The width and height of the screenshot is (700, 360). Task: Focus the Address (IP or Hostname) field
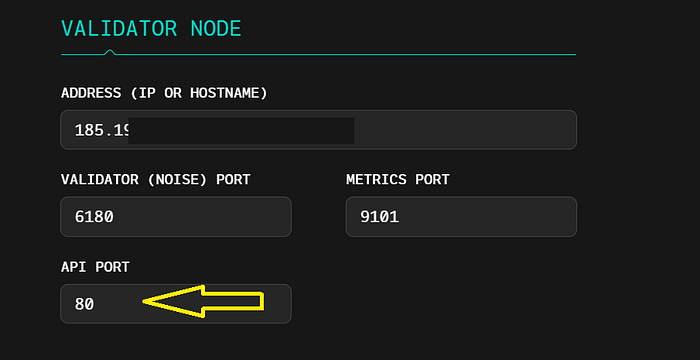(x=318, y=130)
